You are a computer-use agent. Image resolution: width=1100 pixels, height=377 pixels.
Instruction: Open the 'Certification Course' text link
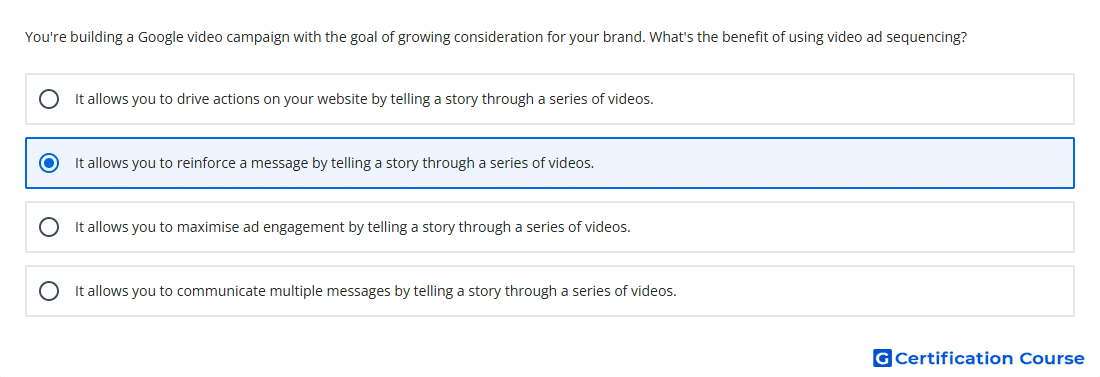pos(989,358)
